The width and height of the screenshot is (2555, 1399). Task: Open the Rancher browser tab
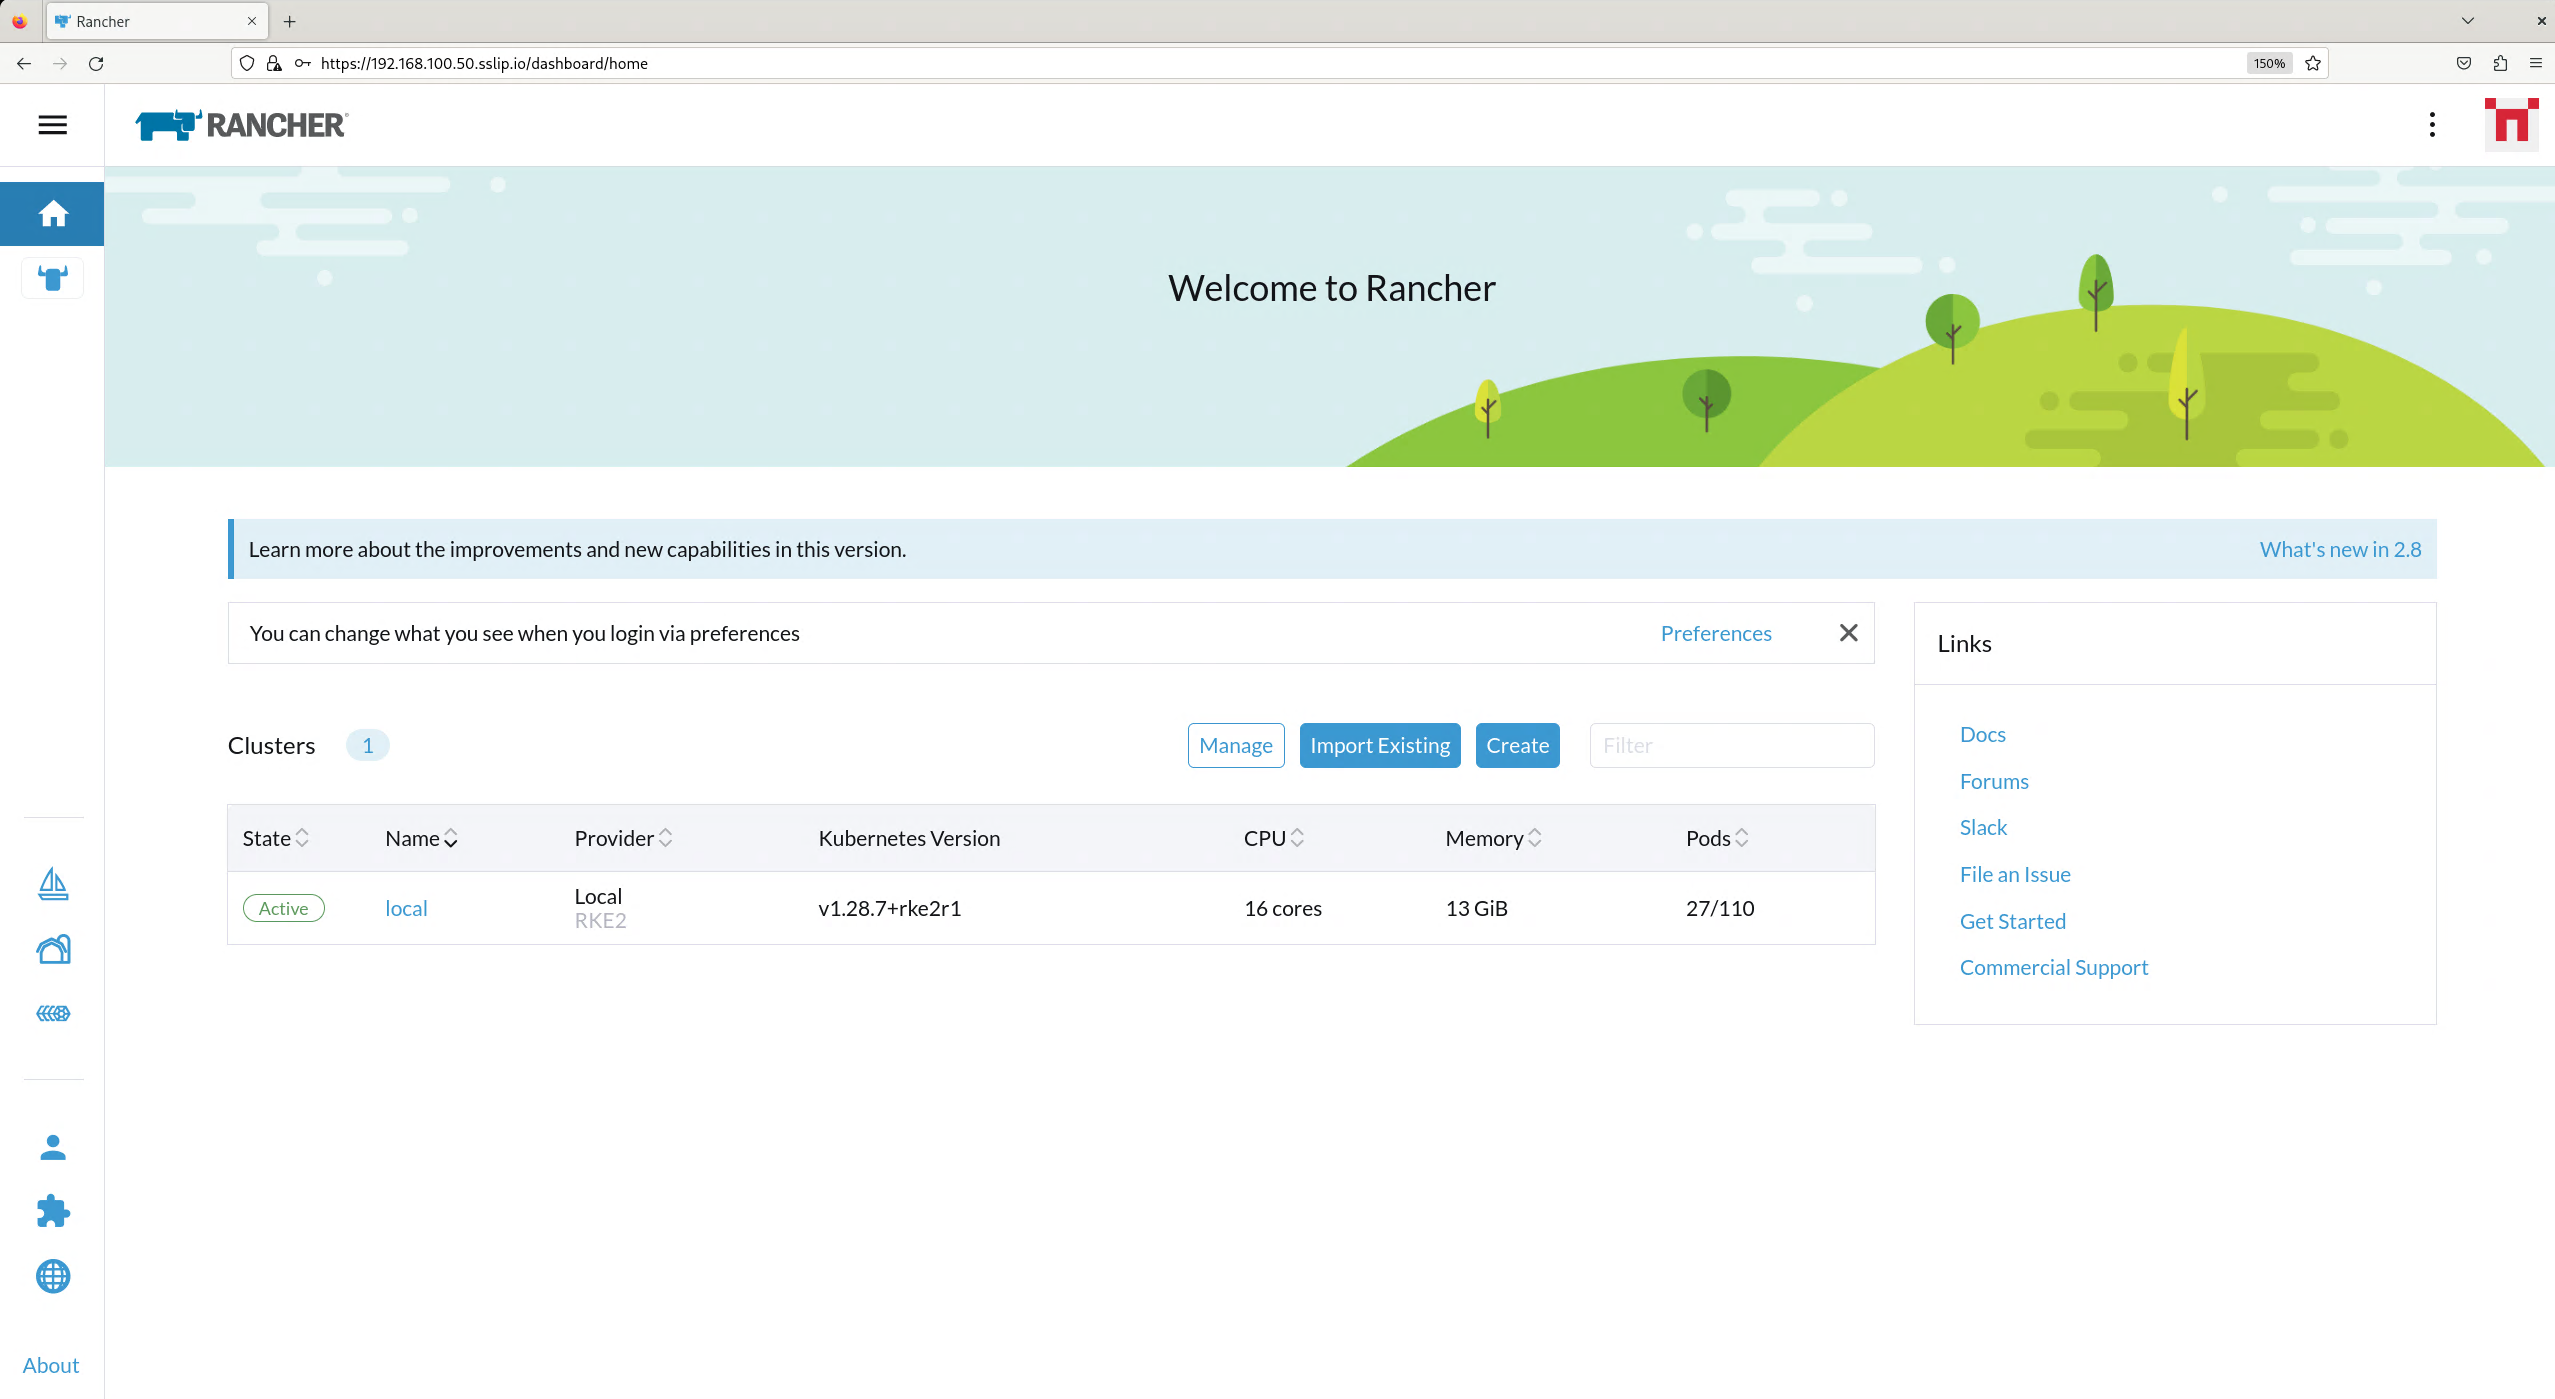point(155,21)
